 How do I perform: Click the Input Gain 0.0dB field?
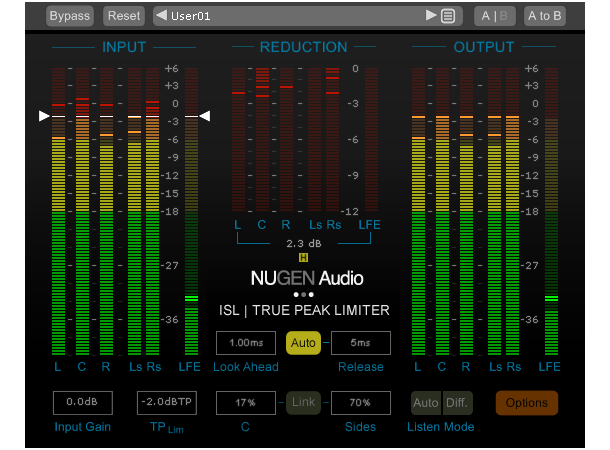coord(82,403)
